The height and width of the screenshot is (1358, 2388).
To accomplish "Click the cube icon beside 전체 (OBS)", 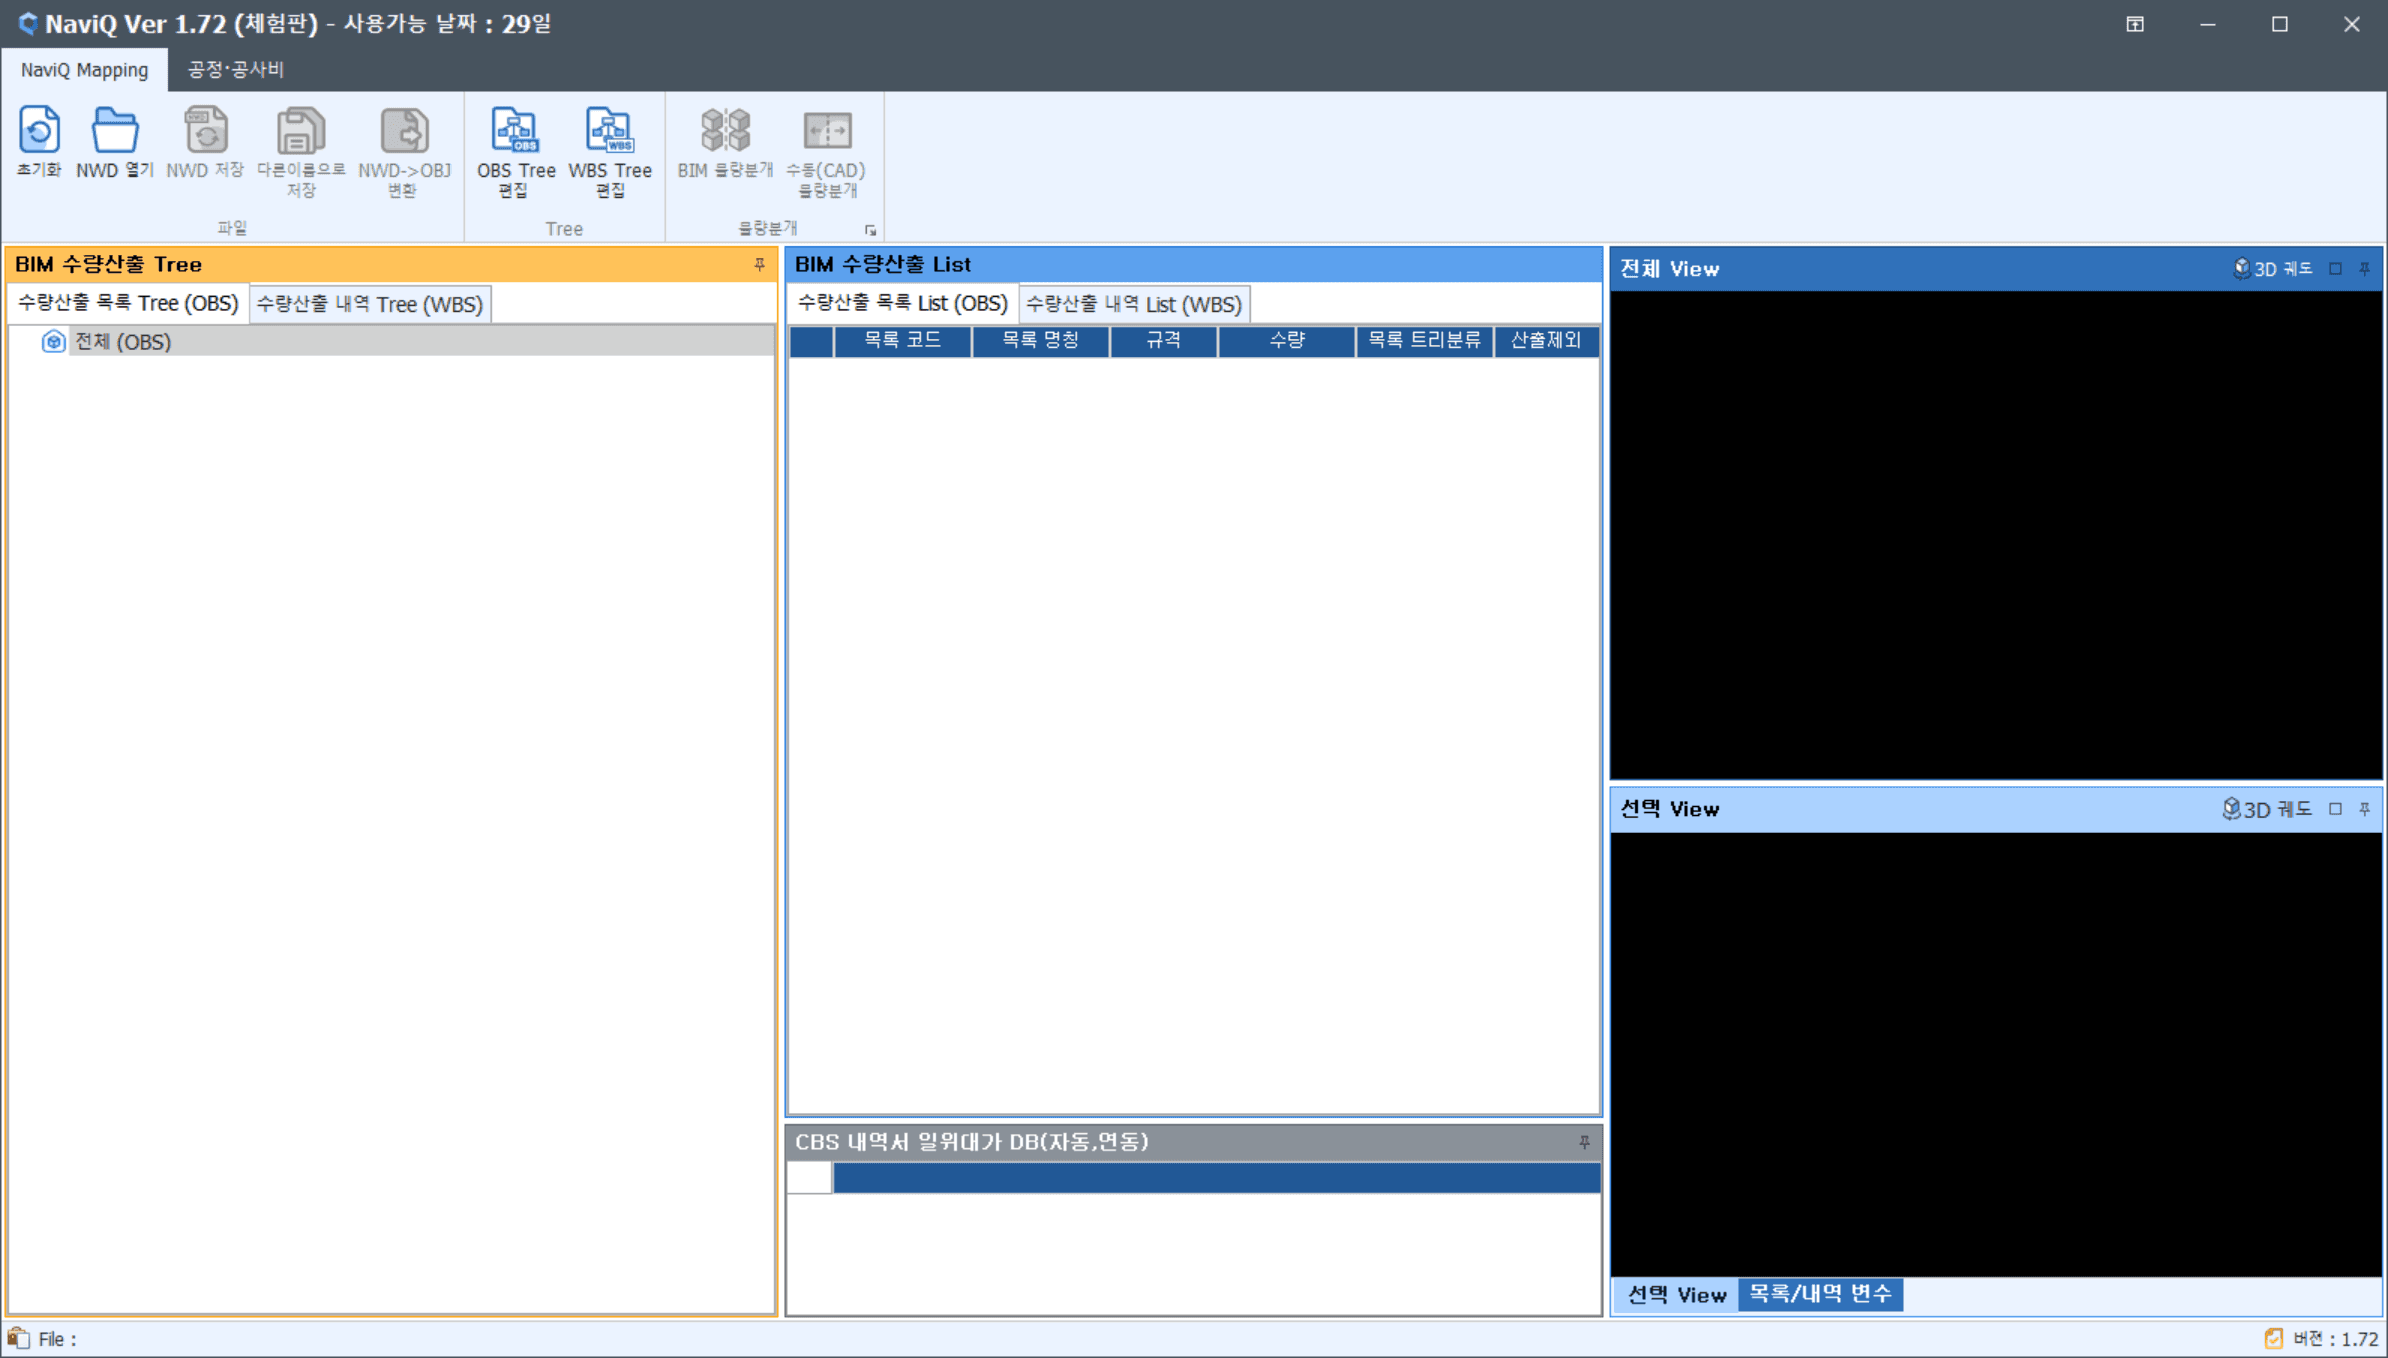I will coord(53,342).
